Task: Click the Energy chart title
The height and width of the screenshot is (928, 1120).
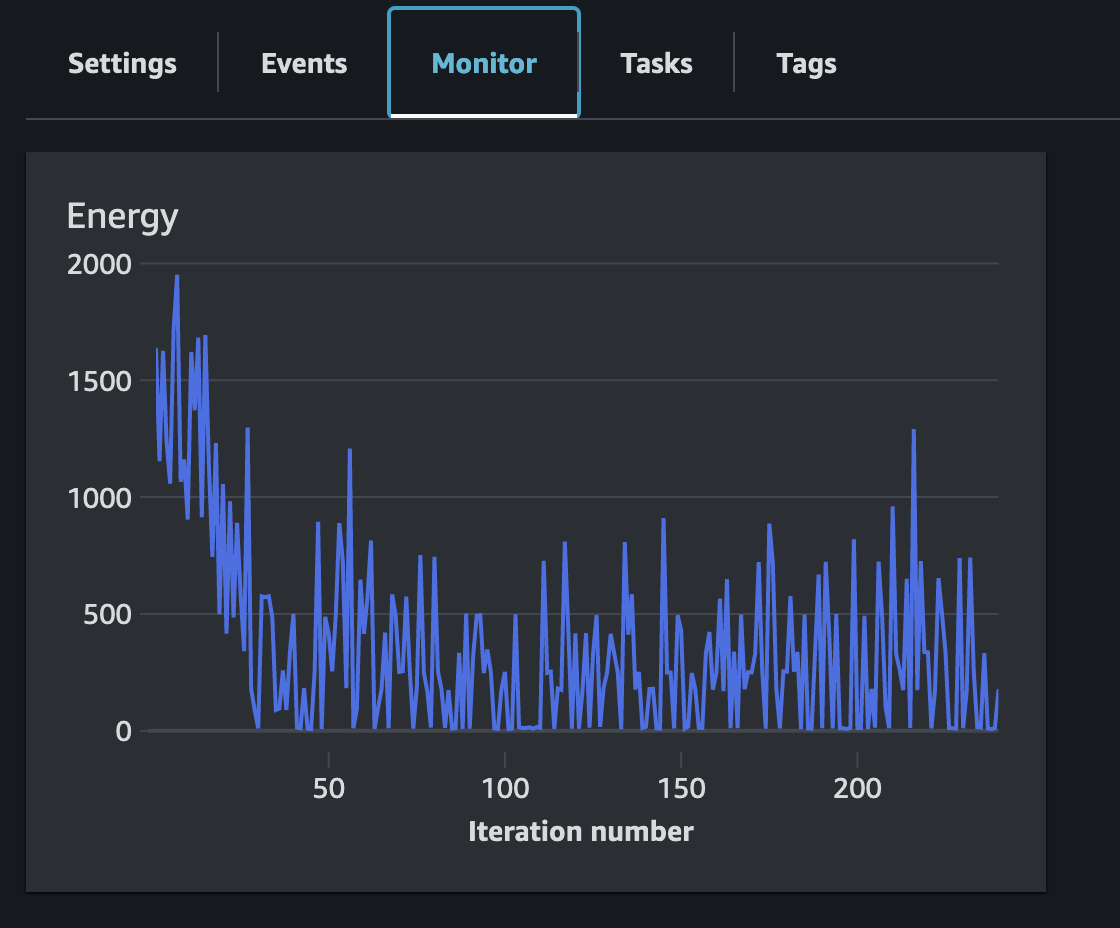Action: [x=123, y=216]
